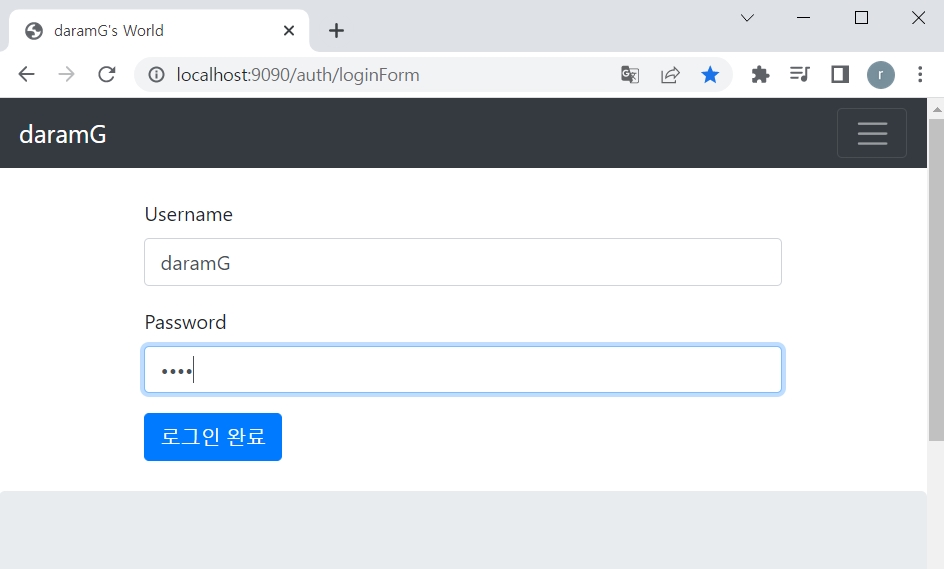Click the Username label text
This screenshot has height=569, width=944.
188,215
